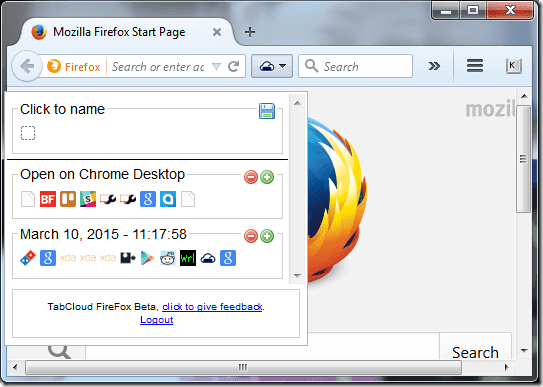Click the page vertical scrollbar thumb
This screenshot has height=387, width=543.
(523, 159)
